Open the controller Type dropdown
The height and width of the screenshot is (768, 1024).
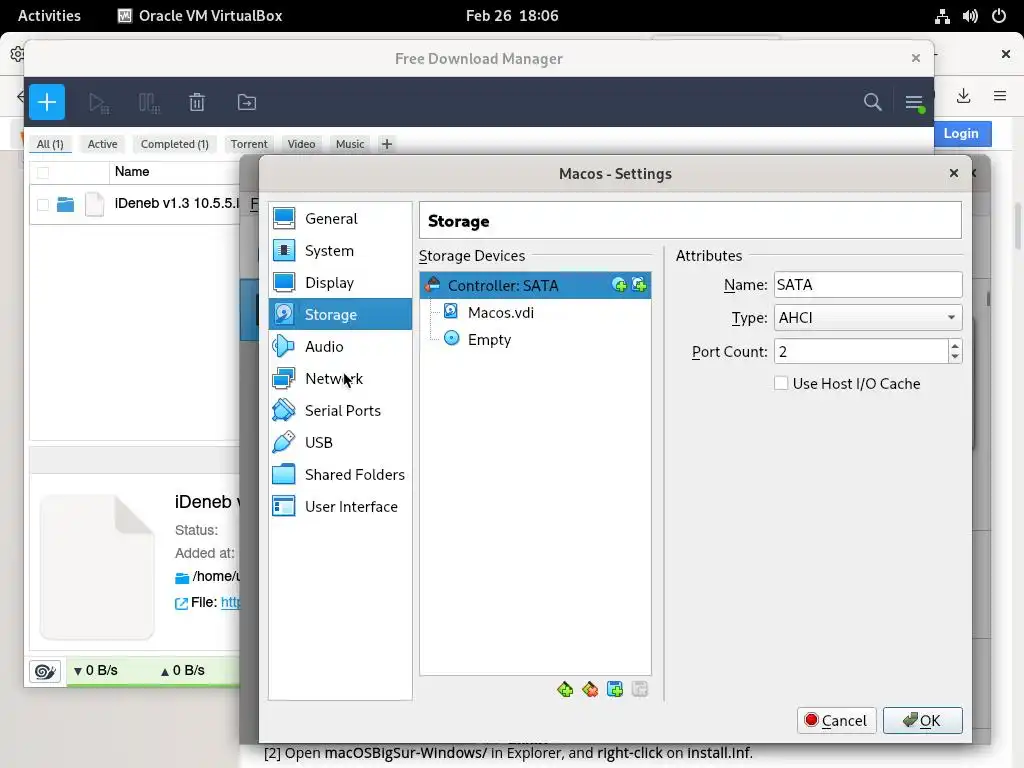coord(868,317)
